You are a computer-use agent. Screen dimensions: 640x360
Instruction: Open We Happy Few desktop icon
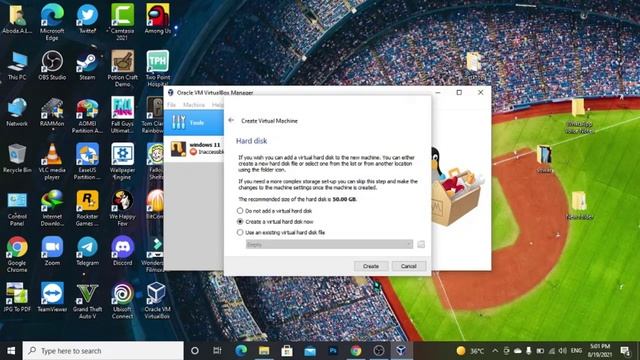[x=122, y=209]
